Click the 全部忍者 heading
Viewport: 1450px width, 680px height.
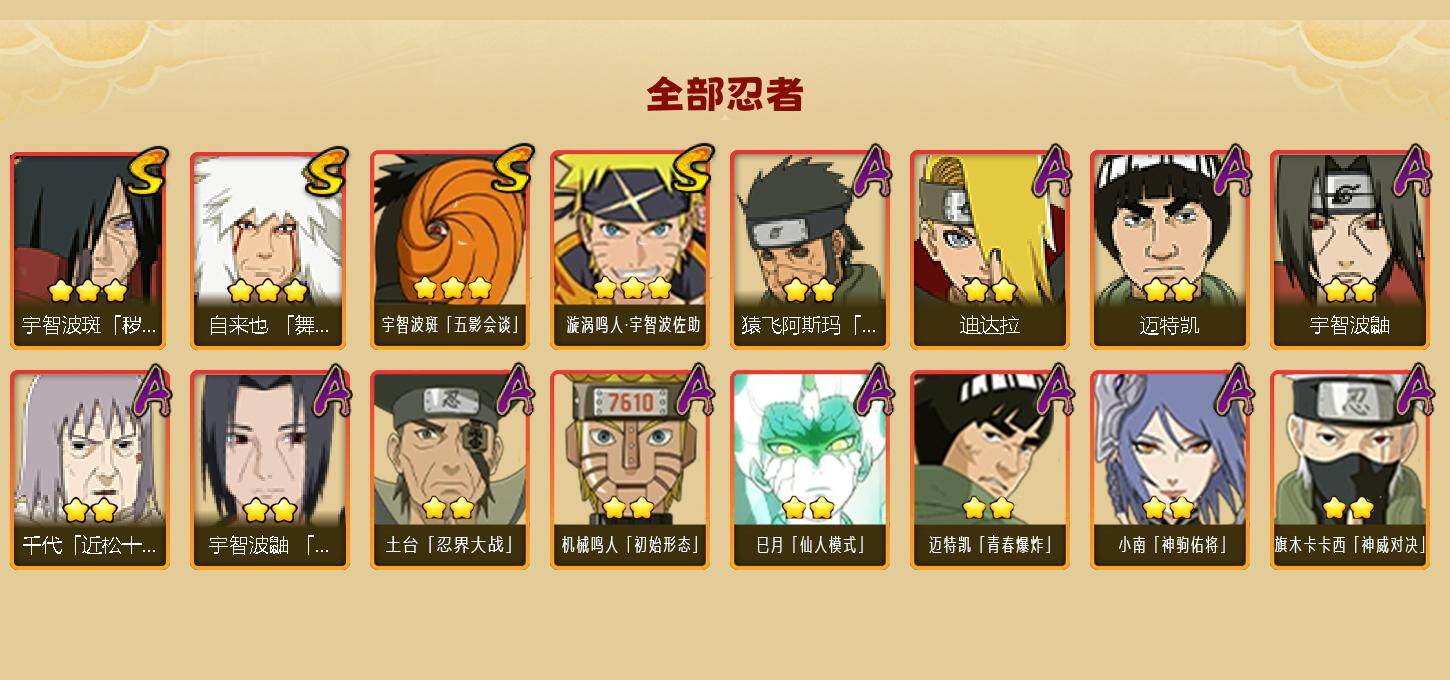(725, 95)
